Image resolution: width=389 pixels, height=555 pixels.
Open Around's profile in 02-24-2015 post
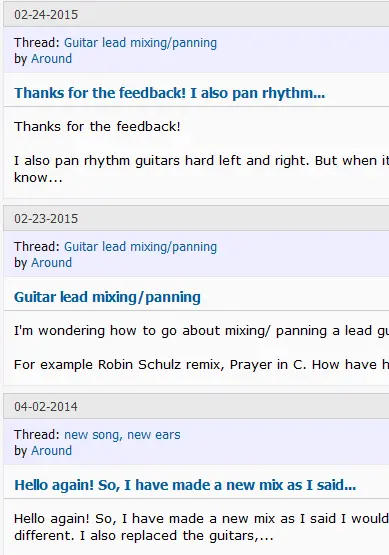pos(51,59)
